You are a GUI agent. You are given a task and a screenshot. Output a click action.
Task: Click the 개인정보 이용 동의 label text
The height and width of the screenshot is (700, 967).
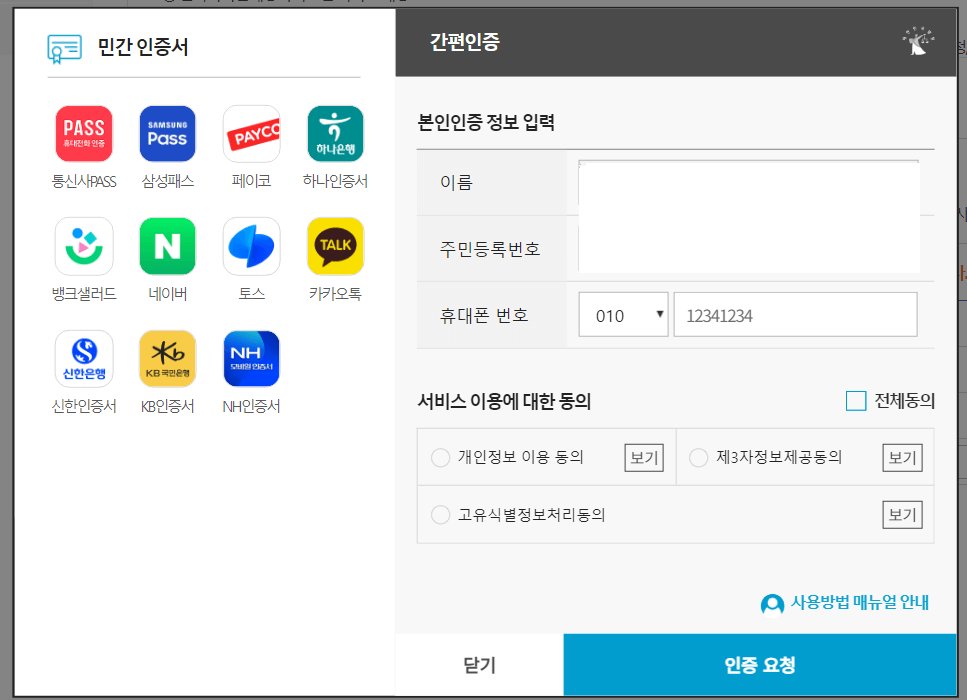[521, 457]
